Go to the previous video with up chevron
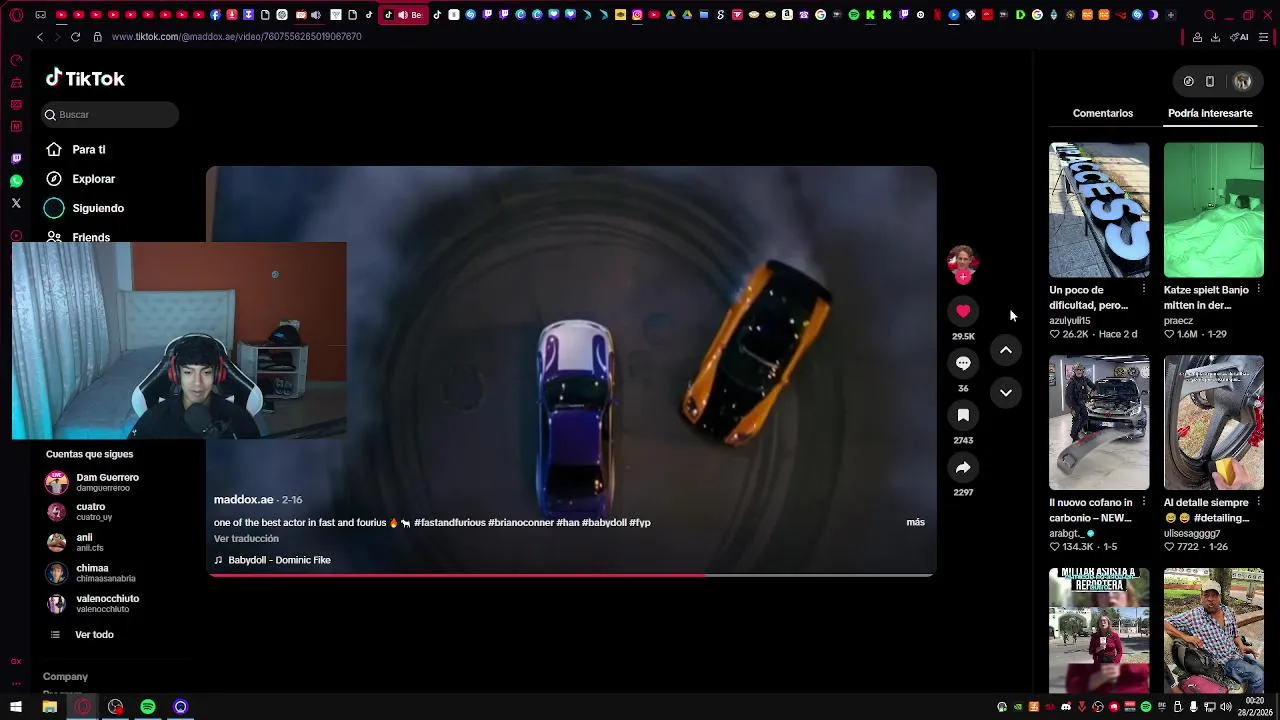The height and width of the screenshot is (720, 1280). click(1006, 350)
